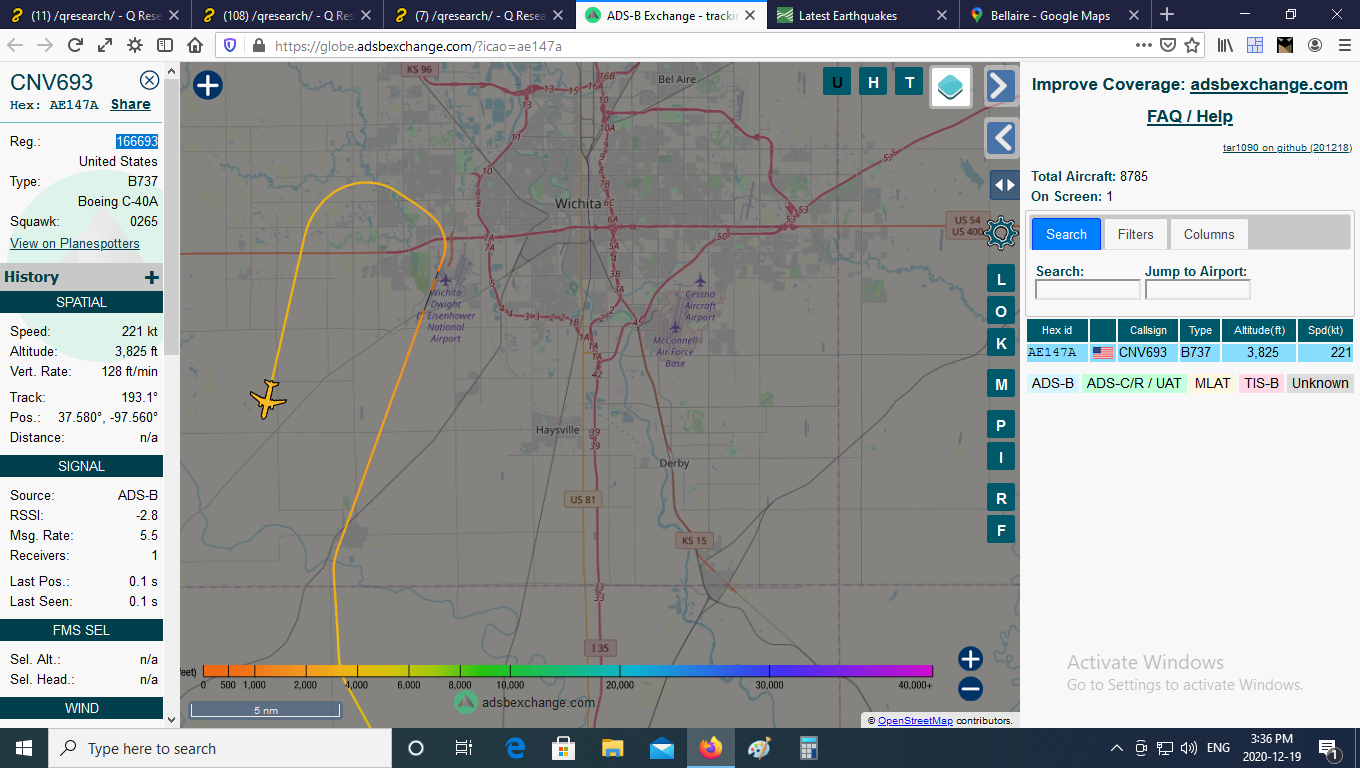This screenshot has height=768, width=1360.
Task: Click the R map button
Action: (x=1001, y=498)
